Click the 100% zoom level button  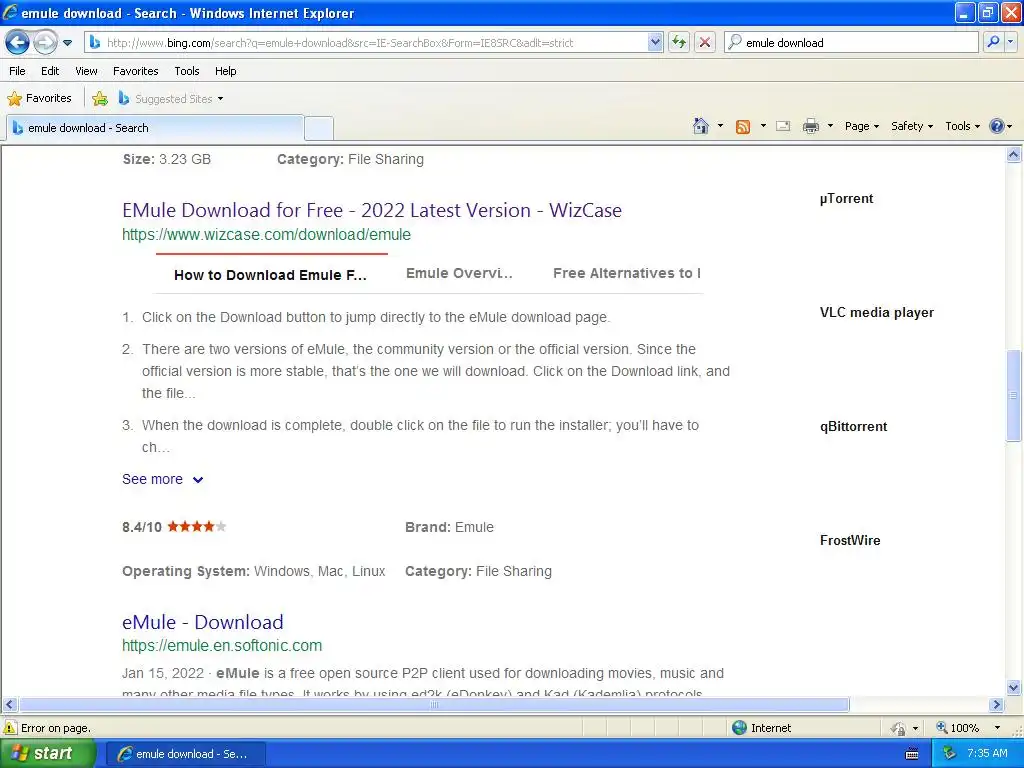pyautogui.click(x=958, y=728)
